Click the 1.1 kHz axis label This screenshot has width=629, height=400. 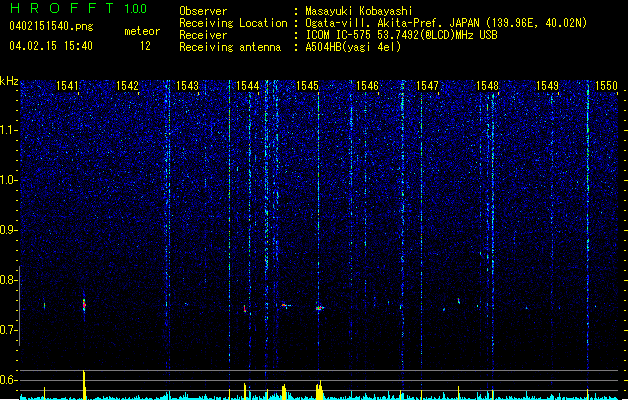(x=9, y=130)
